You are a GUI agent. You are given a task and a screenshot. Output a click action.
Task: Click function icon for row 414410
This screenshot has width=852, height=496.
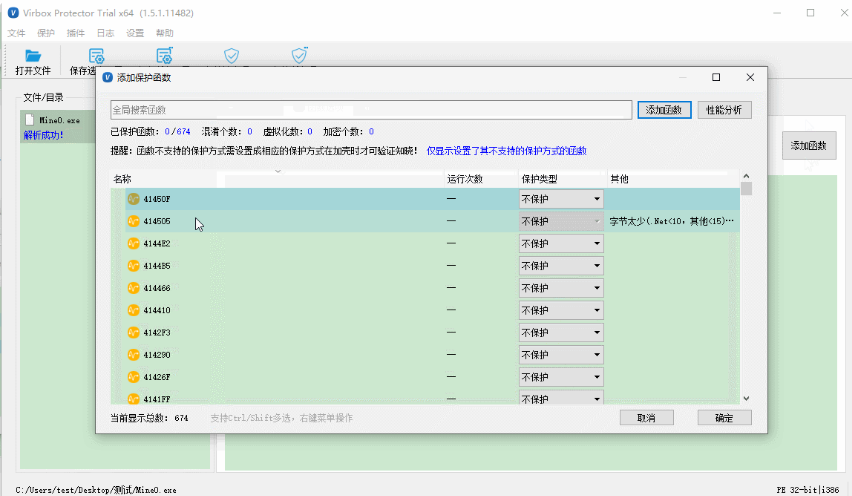(134, 310)
